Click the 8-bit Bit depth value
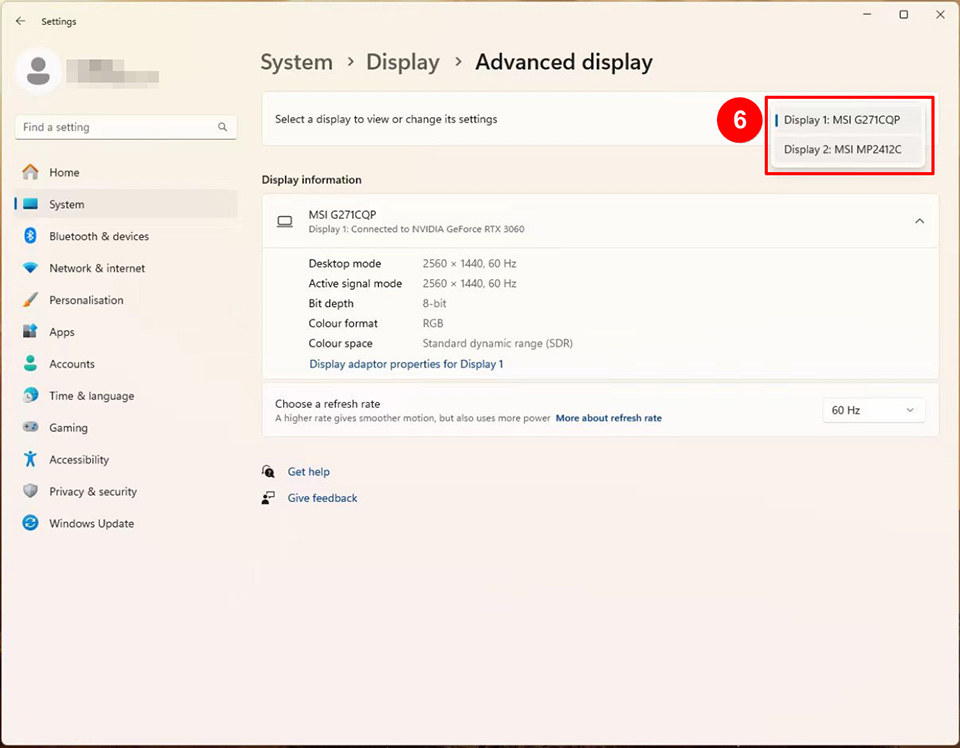Image resolution: width=960 pixels, height=748 pixels. click(x=434, y=303)
